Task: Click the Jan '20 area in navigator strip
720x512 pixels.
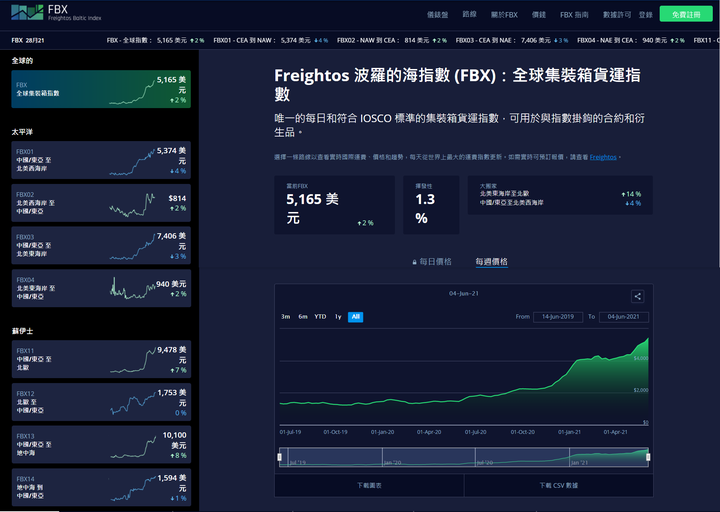Action: tap(393, 462)
